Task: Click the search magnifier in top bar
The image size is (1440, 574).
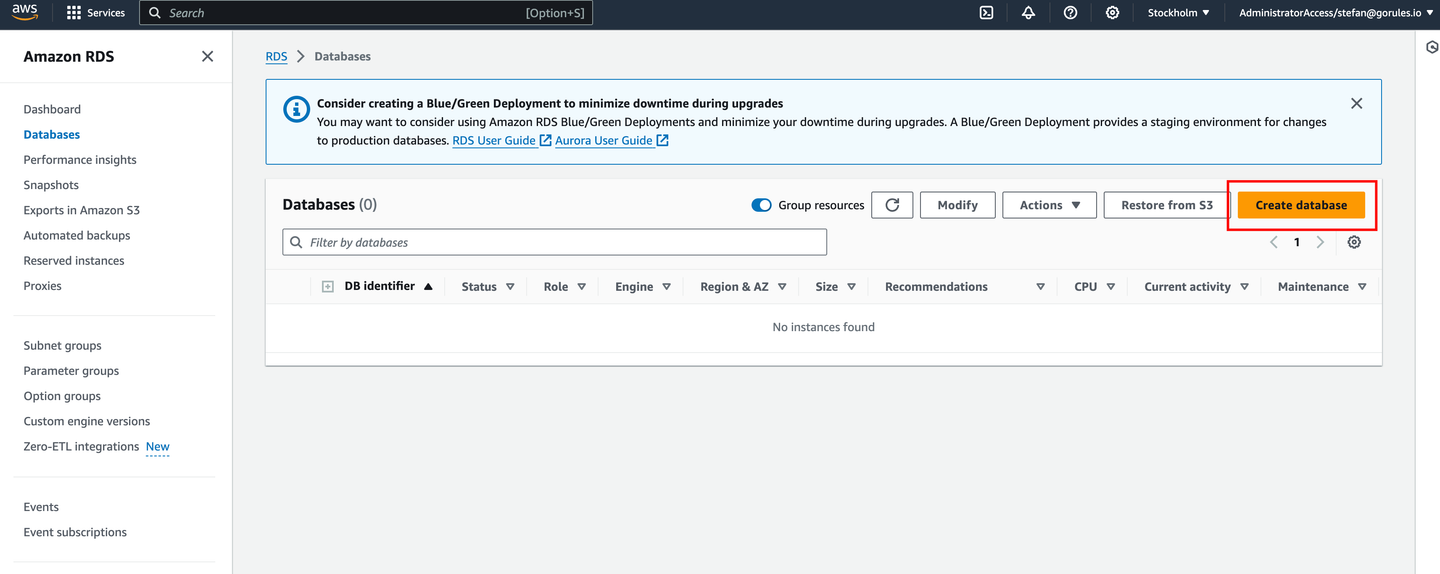Action: (154, 13)
